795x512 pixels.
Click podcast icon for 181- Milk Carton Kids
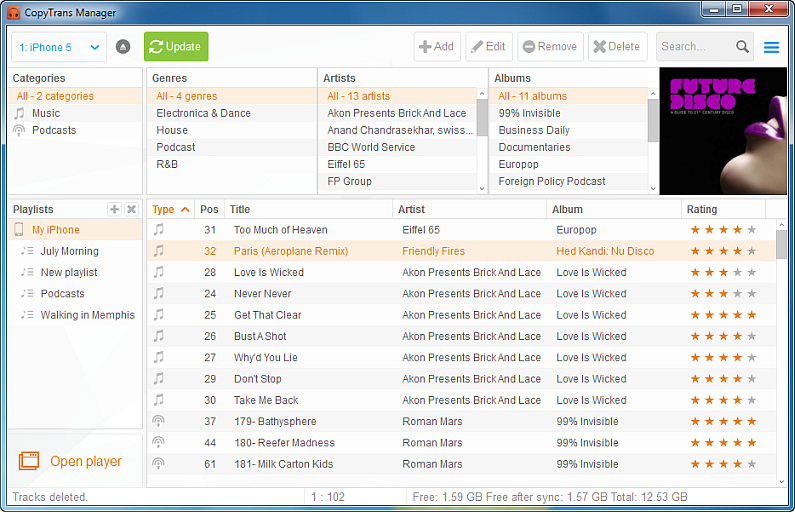point(159,464)
